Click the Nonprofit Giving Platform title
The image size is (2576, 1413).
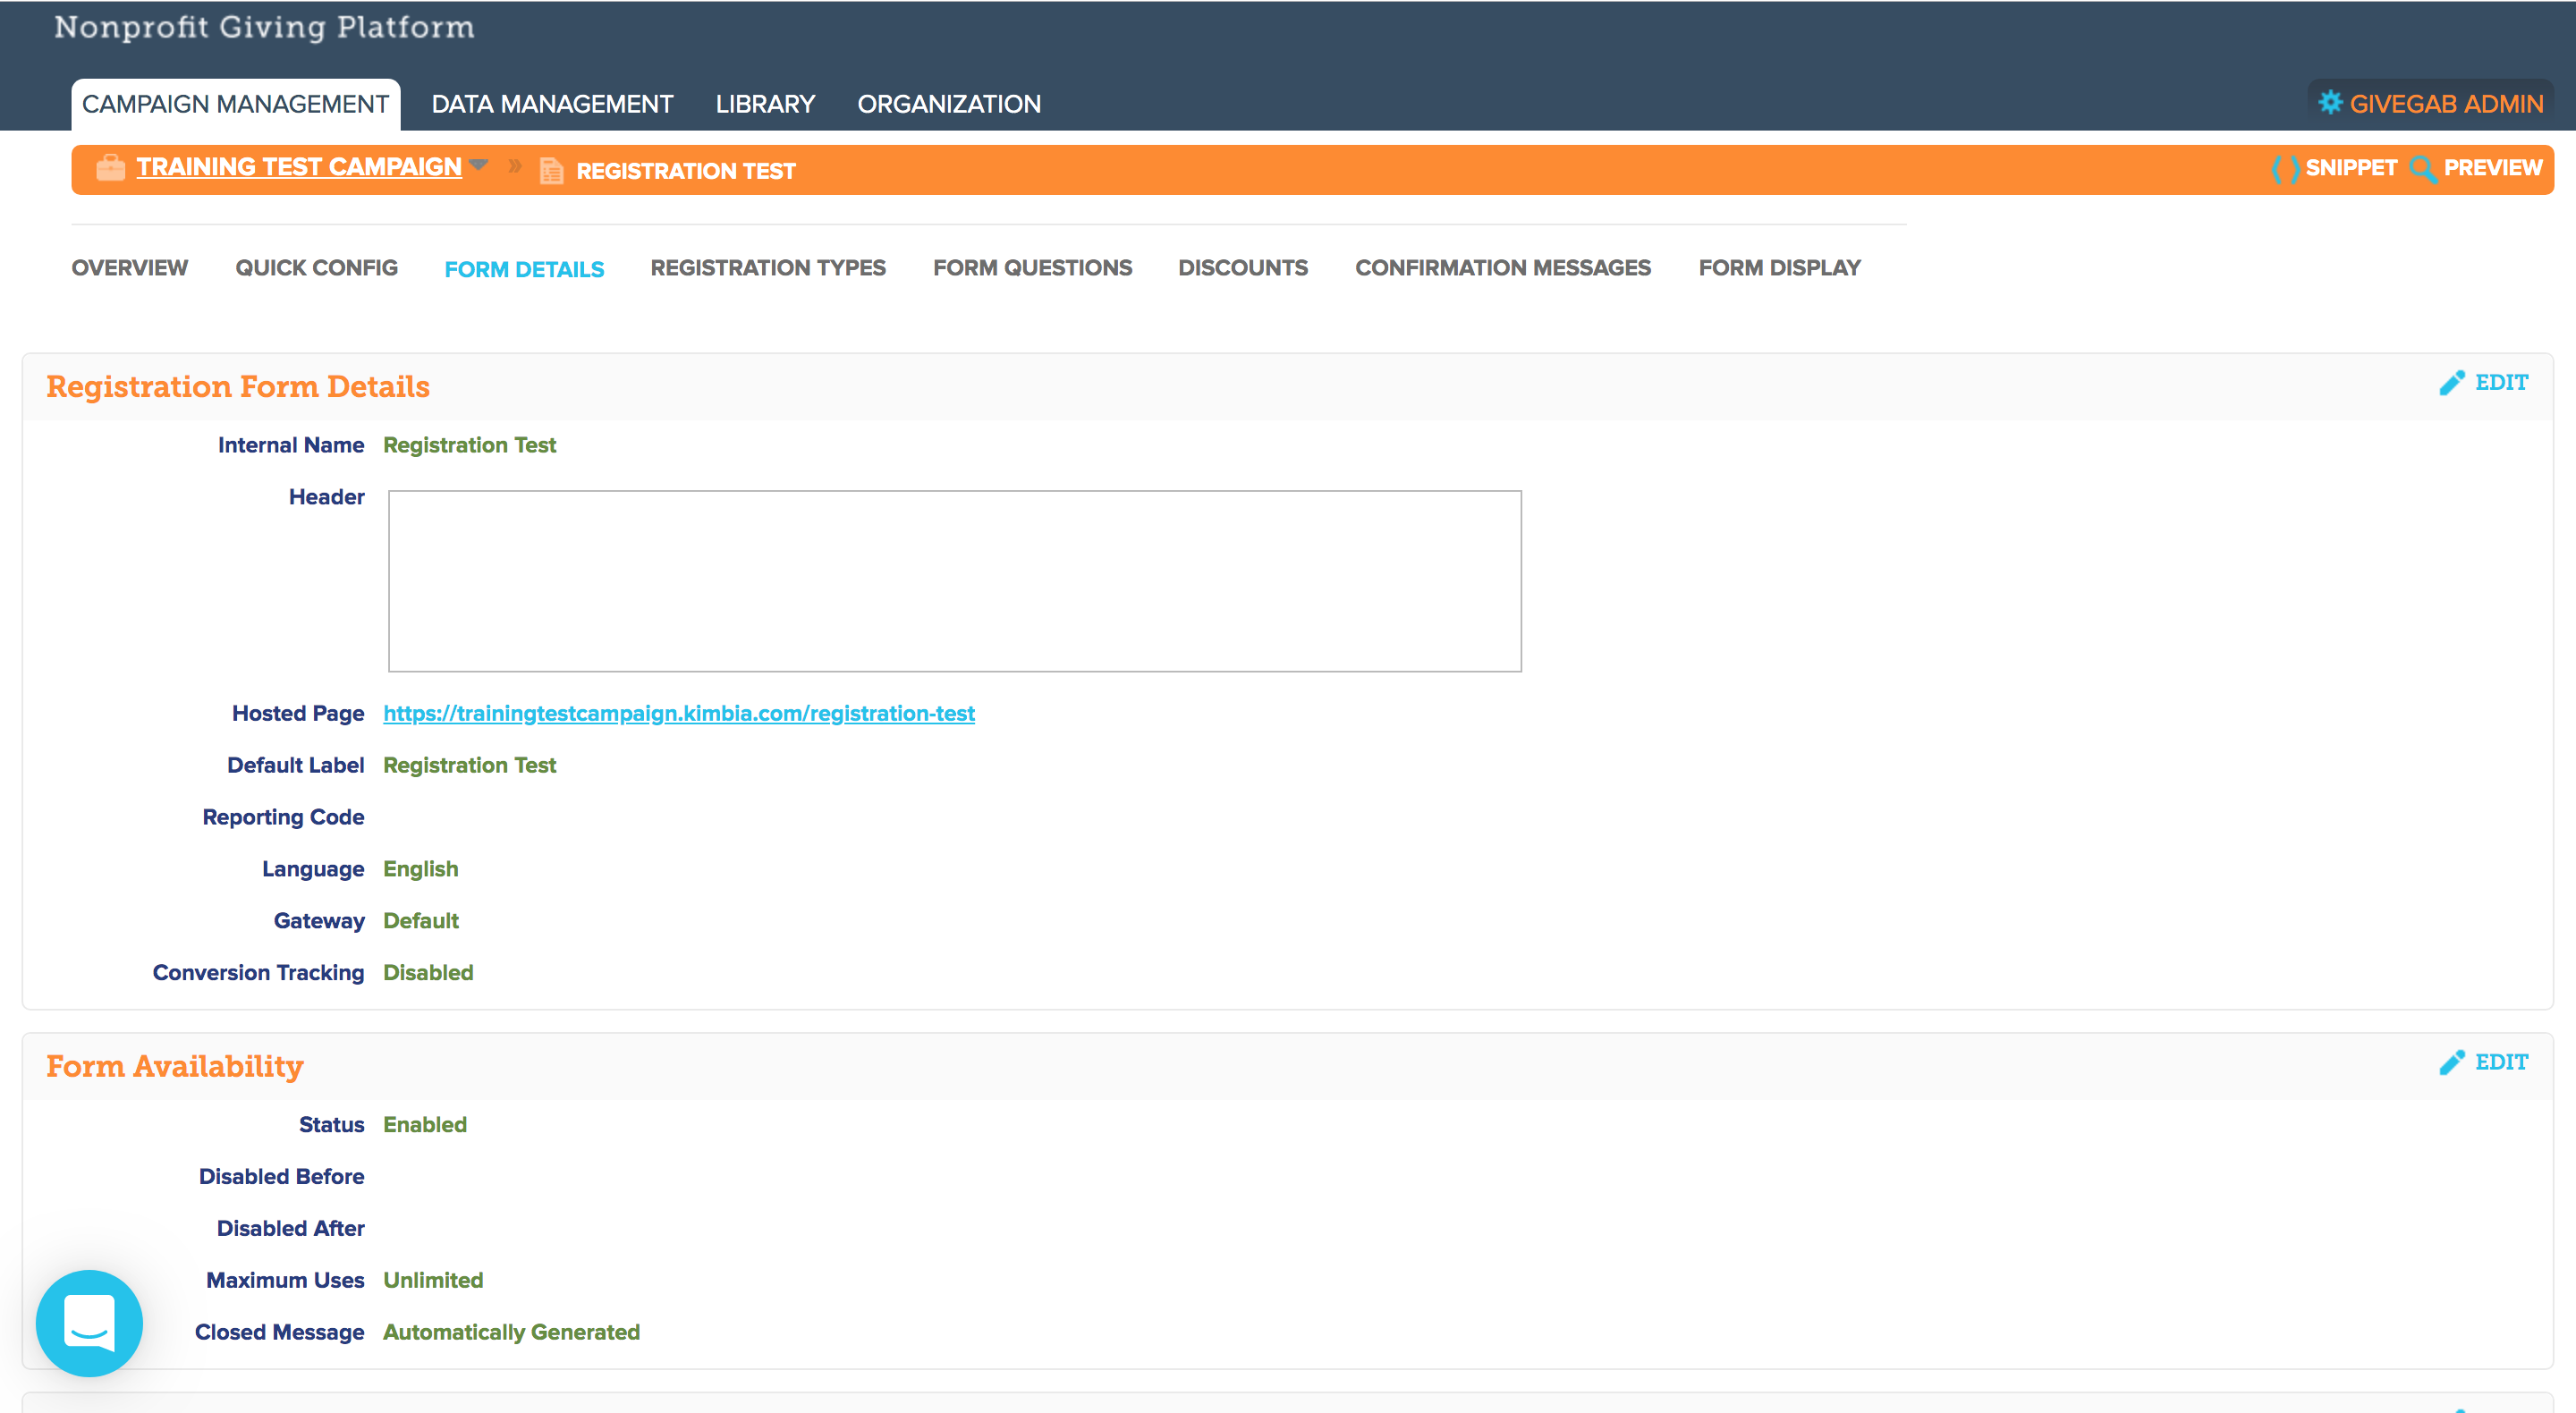(264, 27)
